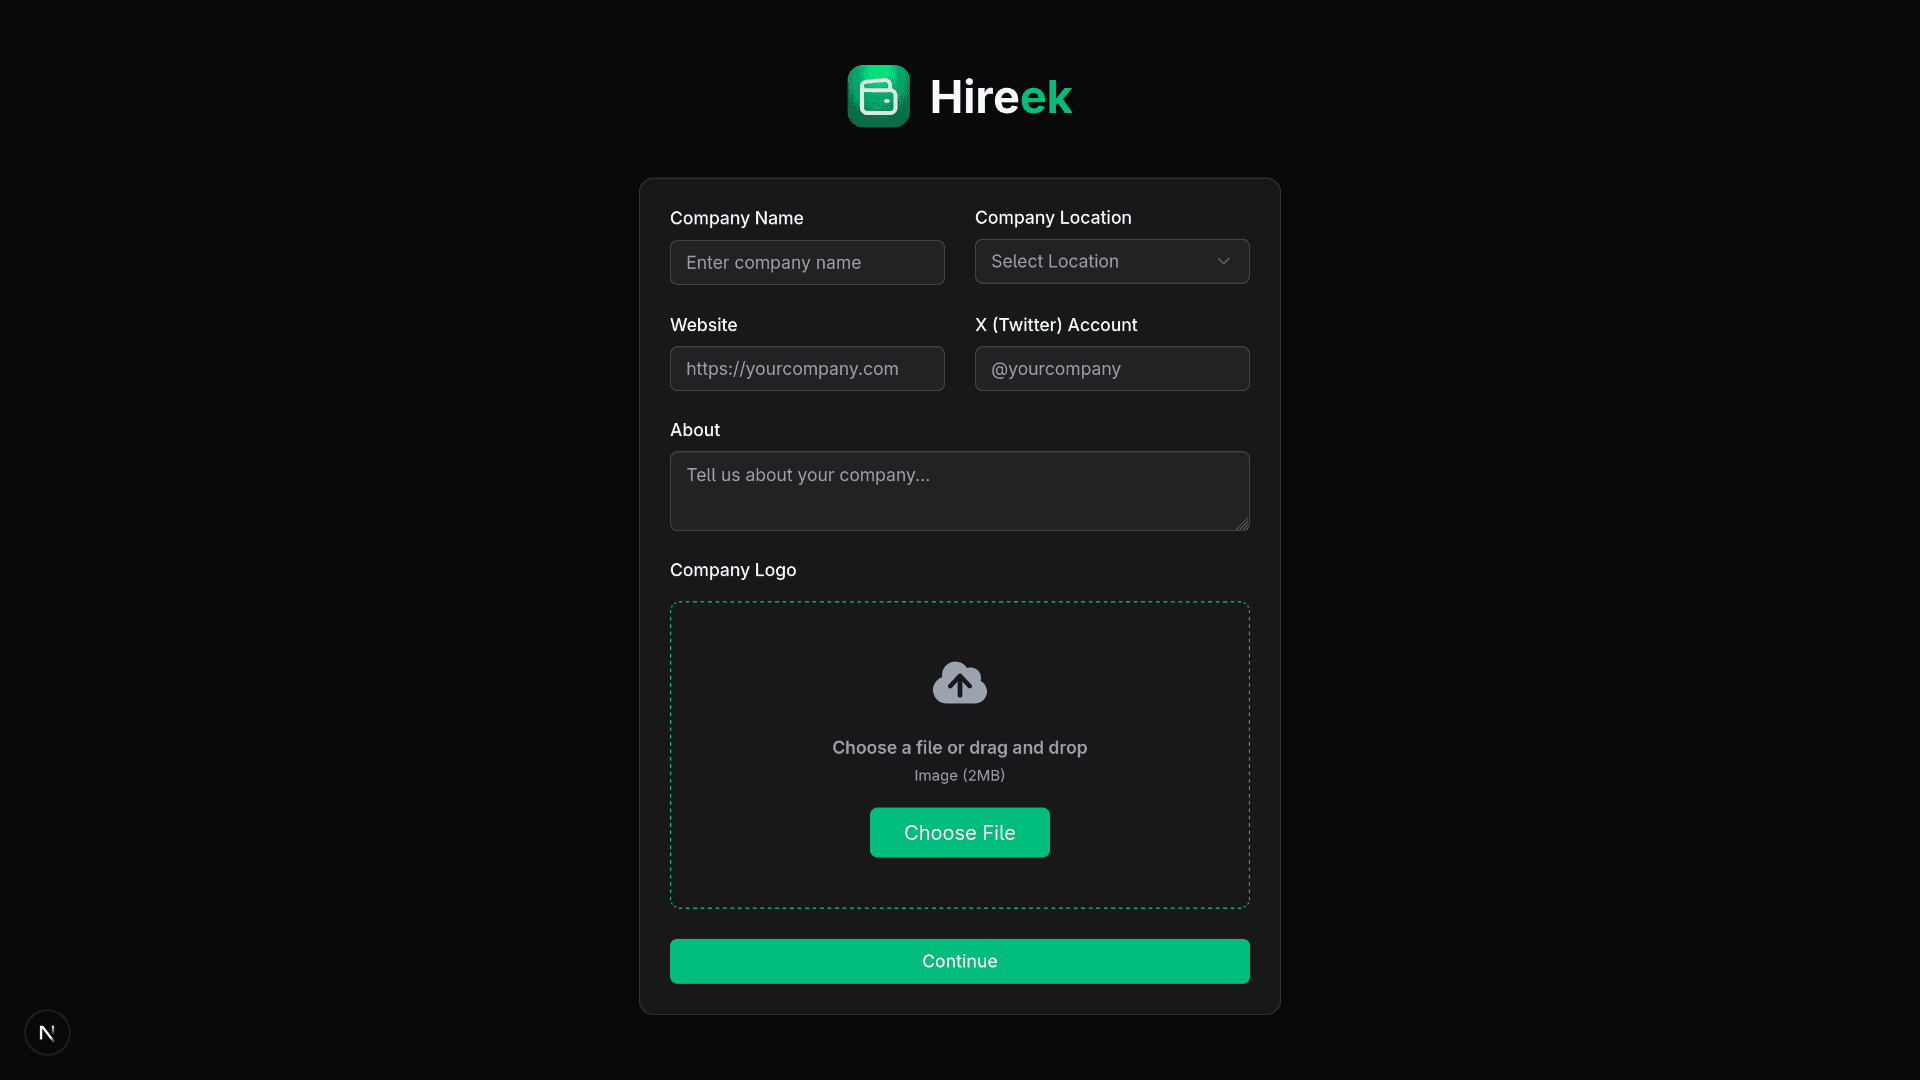Click the green Hireek wallet logo icon
This screenshot has width=1920, height=1080.
(x=878, y=96)
